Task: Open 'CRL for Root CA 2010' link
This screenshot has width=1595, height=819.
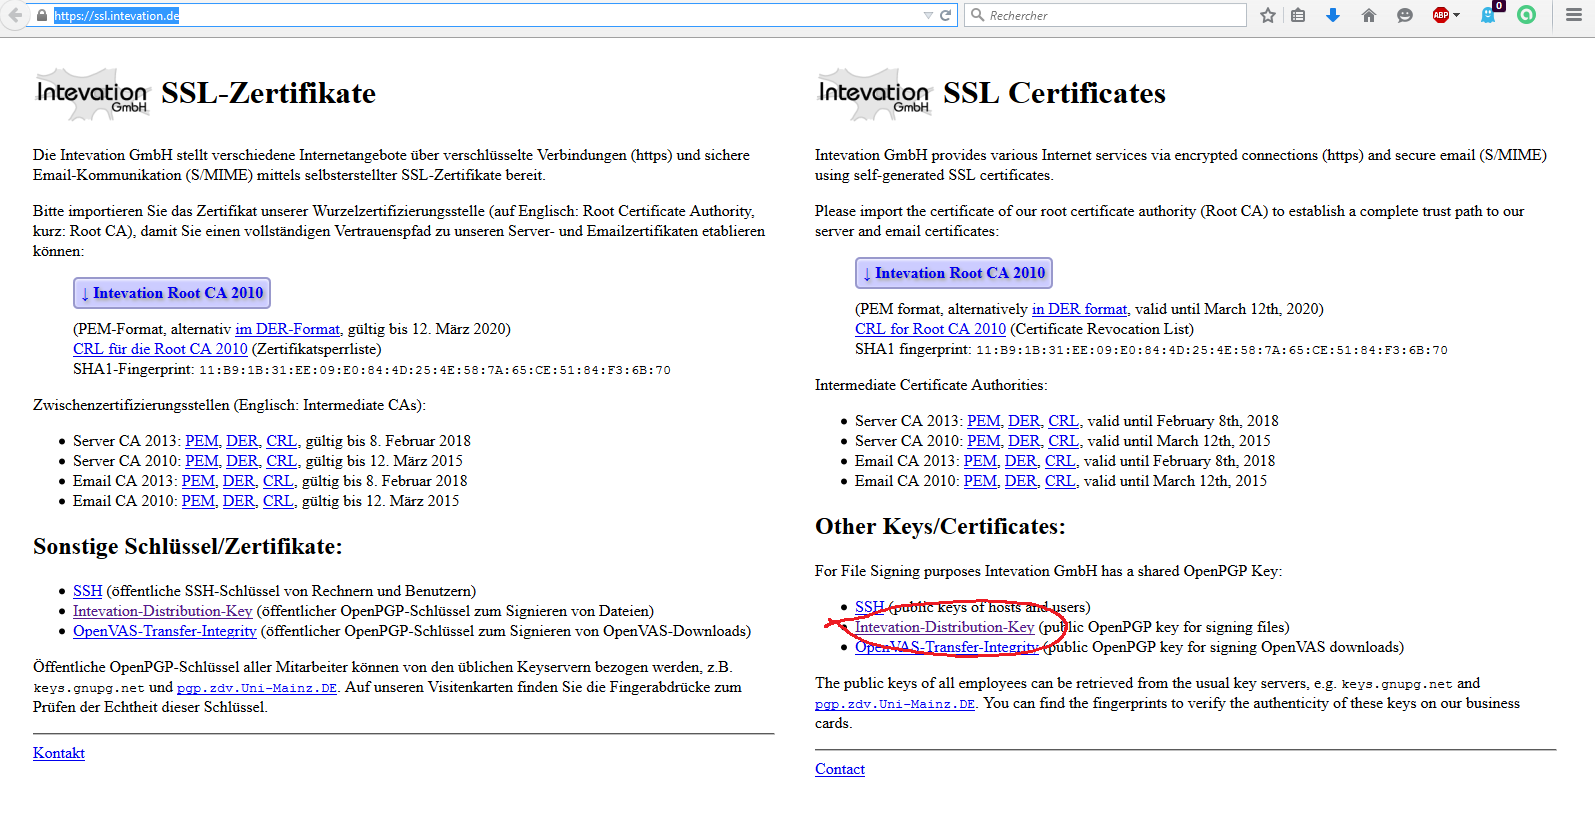Action: 930,329
